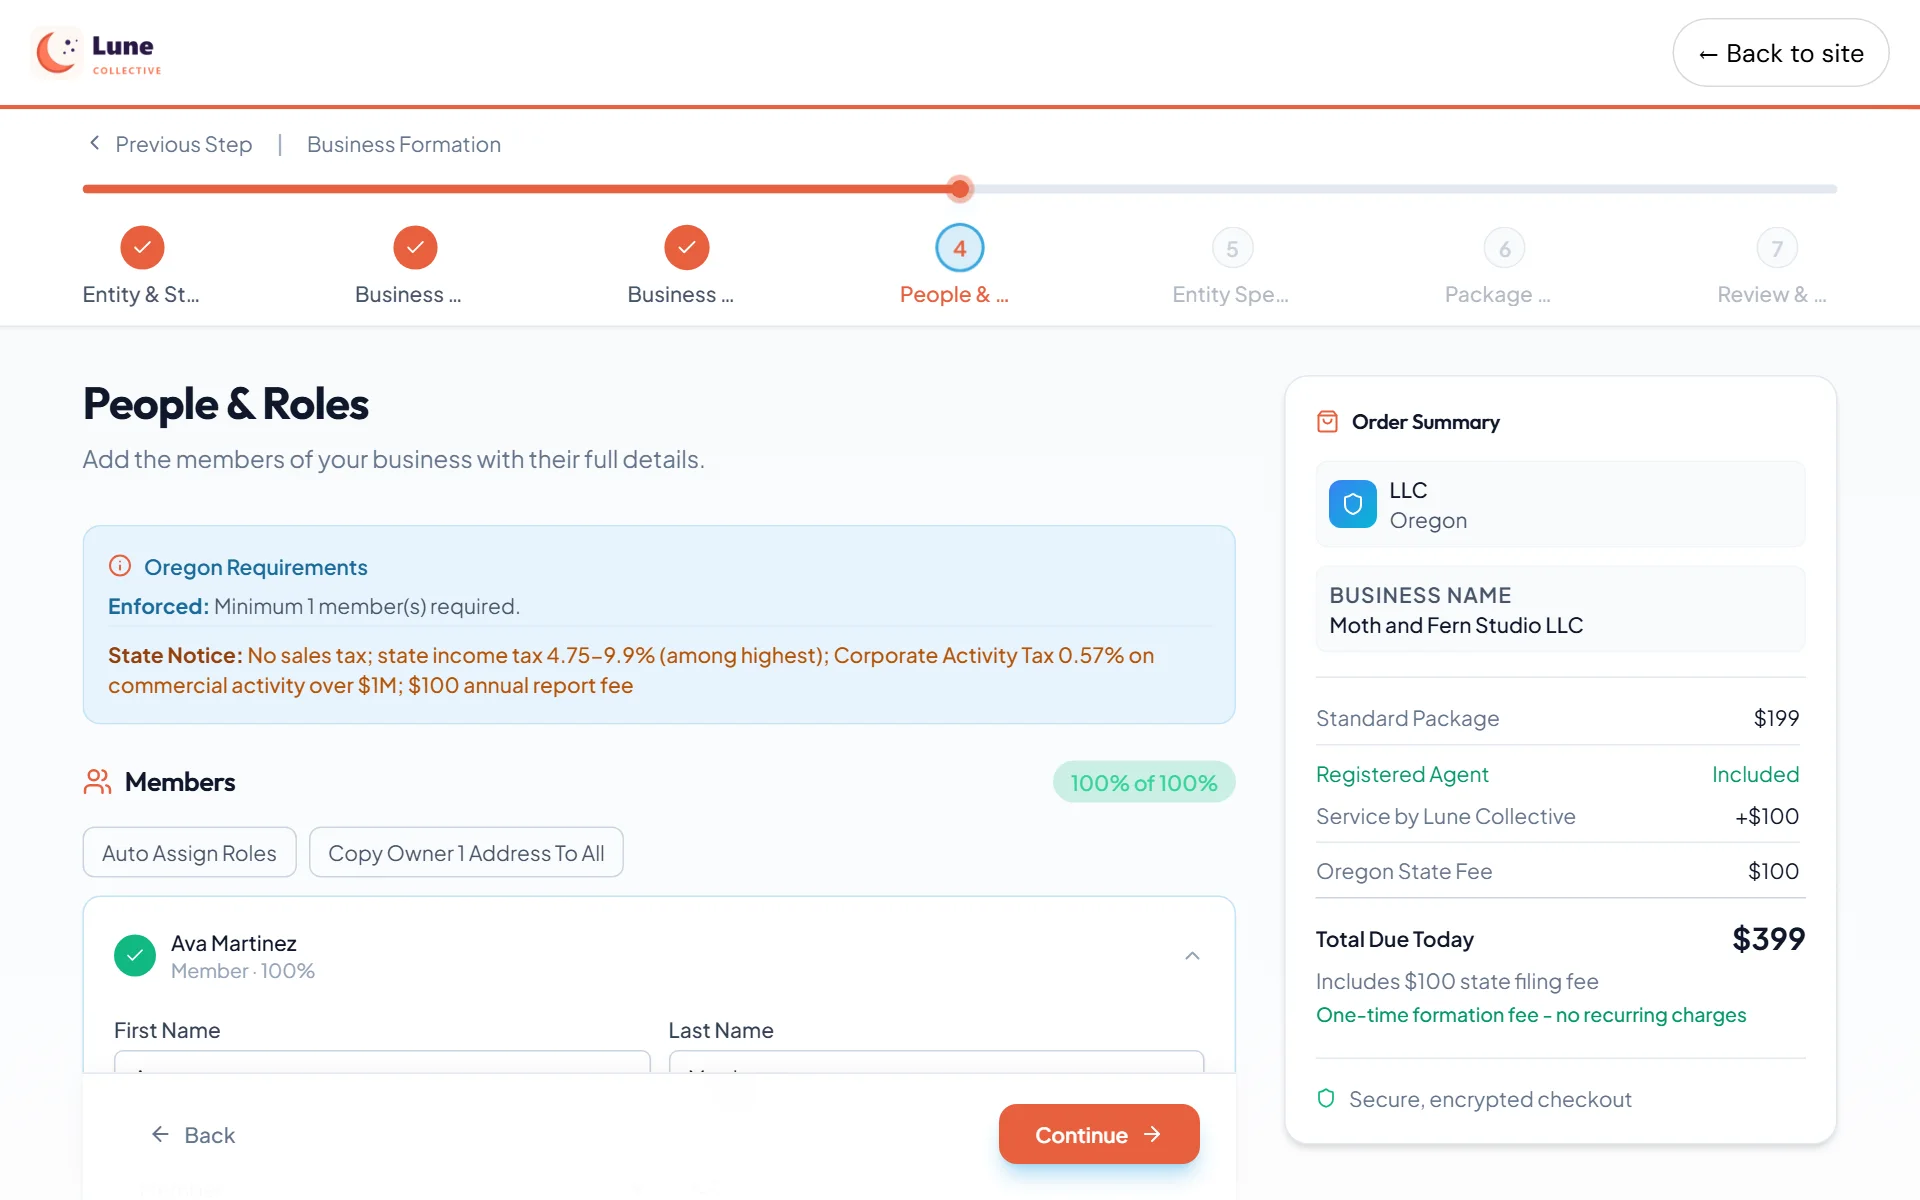The width and height of the screenshot is (1920, 1200).
Task: Click the secure checkout shield icon
Action: pos(1326,1098)
